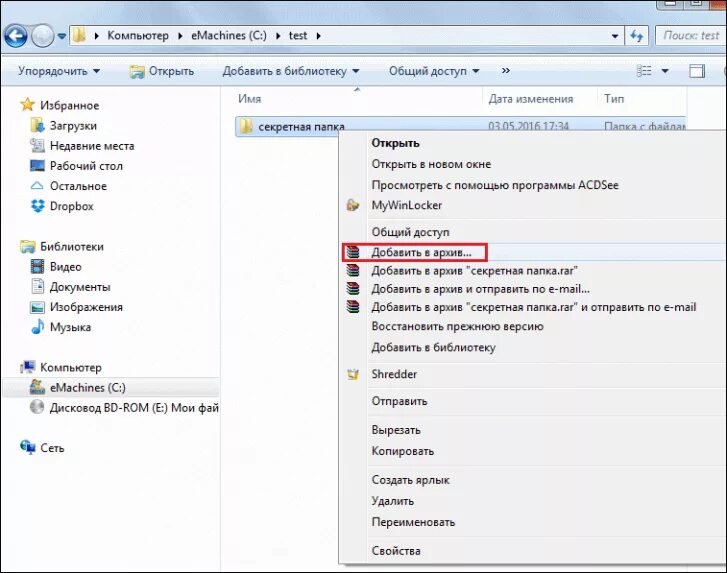Choose add "секретная папка.rar" and e-mail entry
Image resolution: width=727 pixels, height=573 pixels.
[534, 307]
